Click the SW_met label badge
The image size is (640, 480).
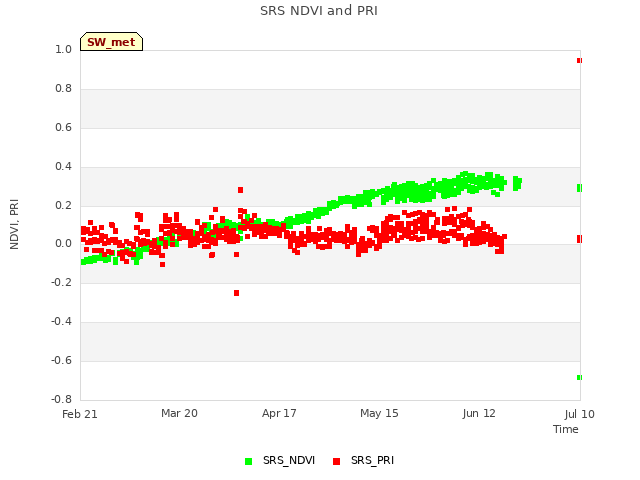pos(111,42)
